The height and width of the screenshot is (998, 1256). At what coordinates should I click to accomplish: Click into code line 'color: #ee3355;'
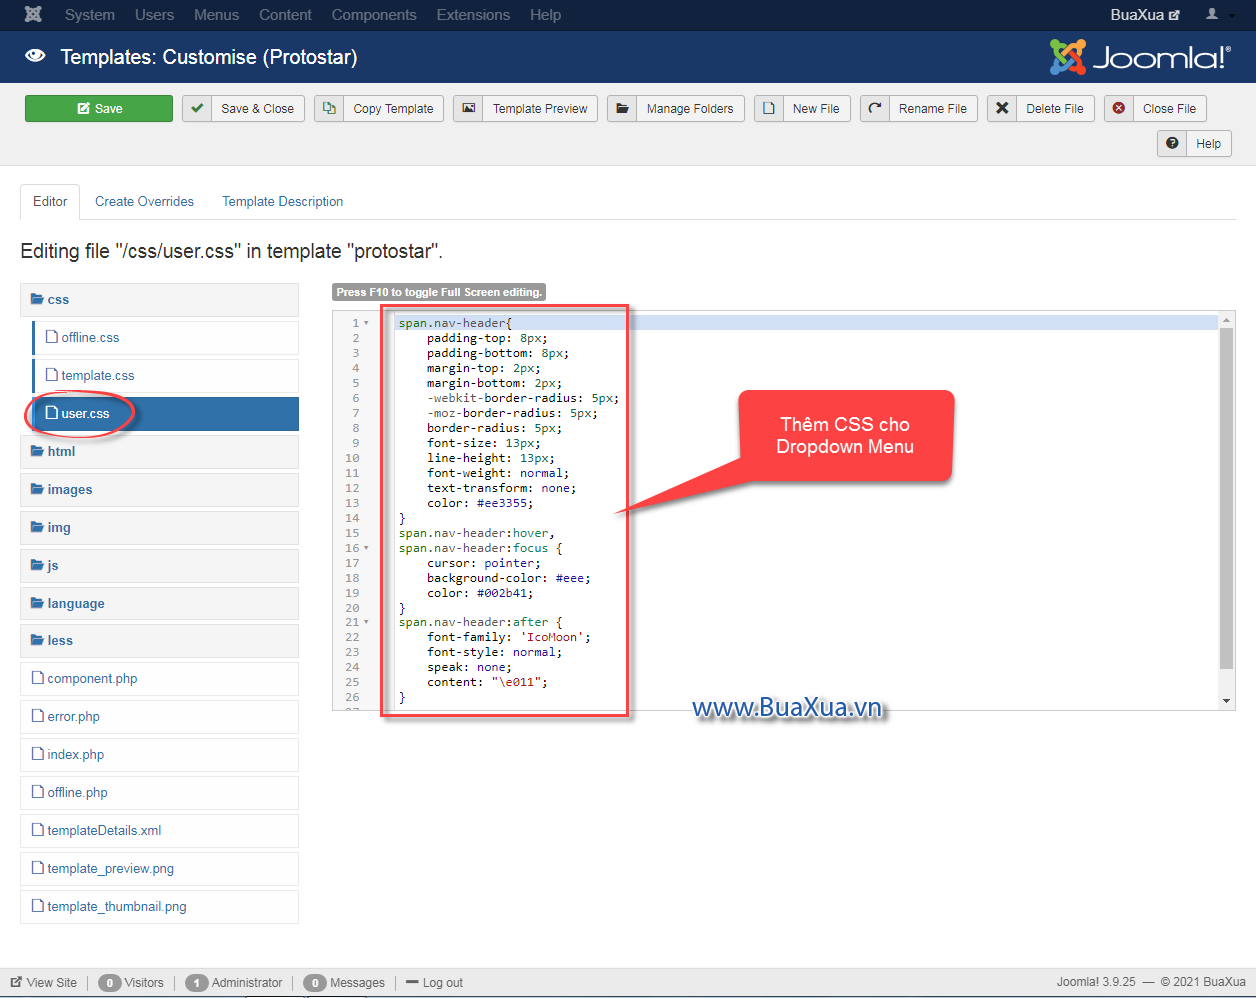[480, 503]
